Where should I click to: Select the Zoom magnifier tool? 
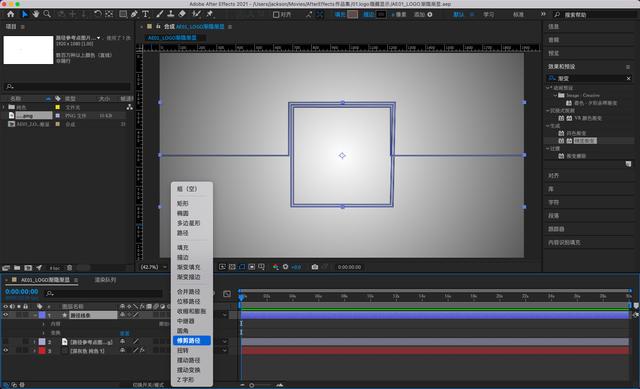coord(47,14)
